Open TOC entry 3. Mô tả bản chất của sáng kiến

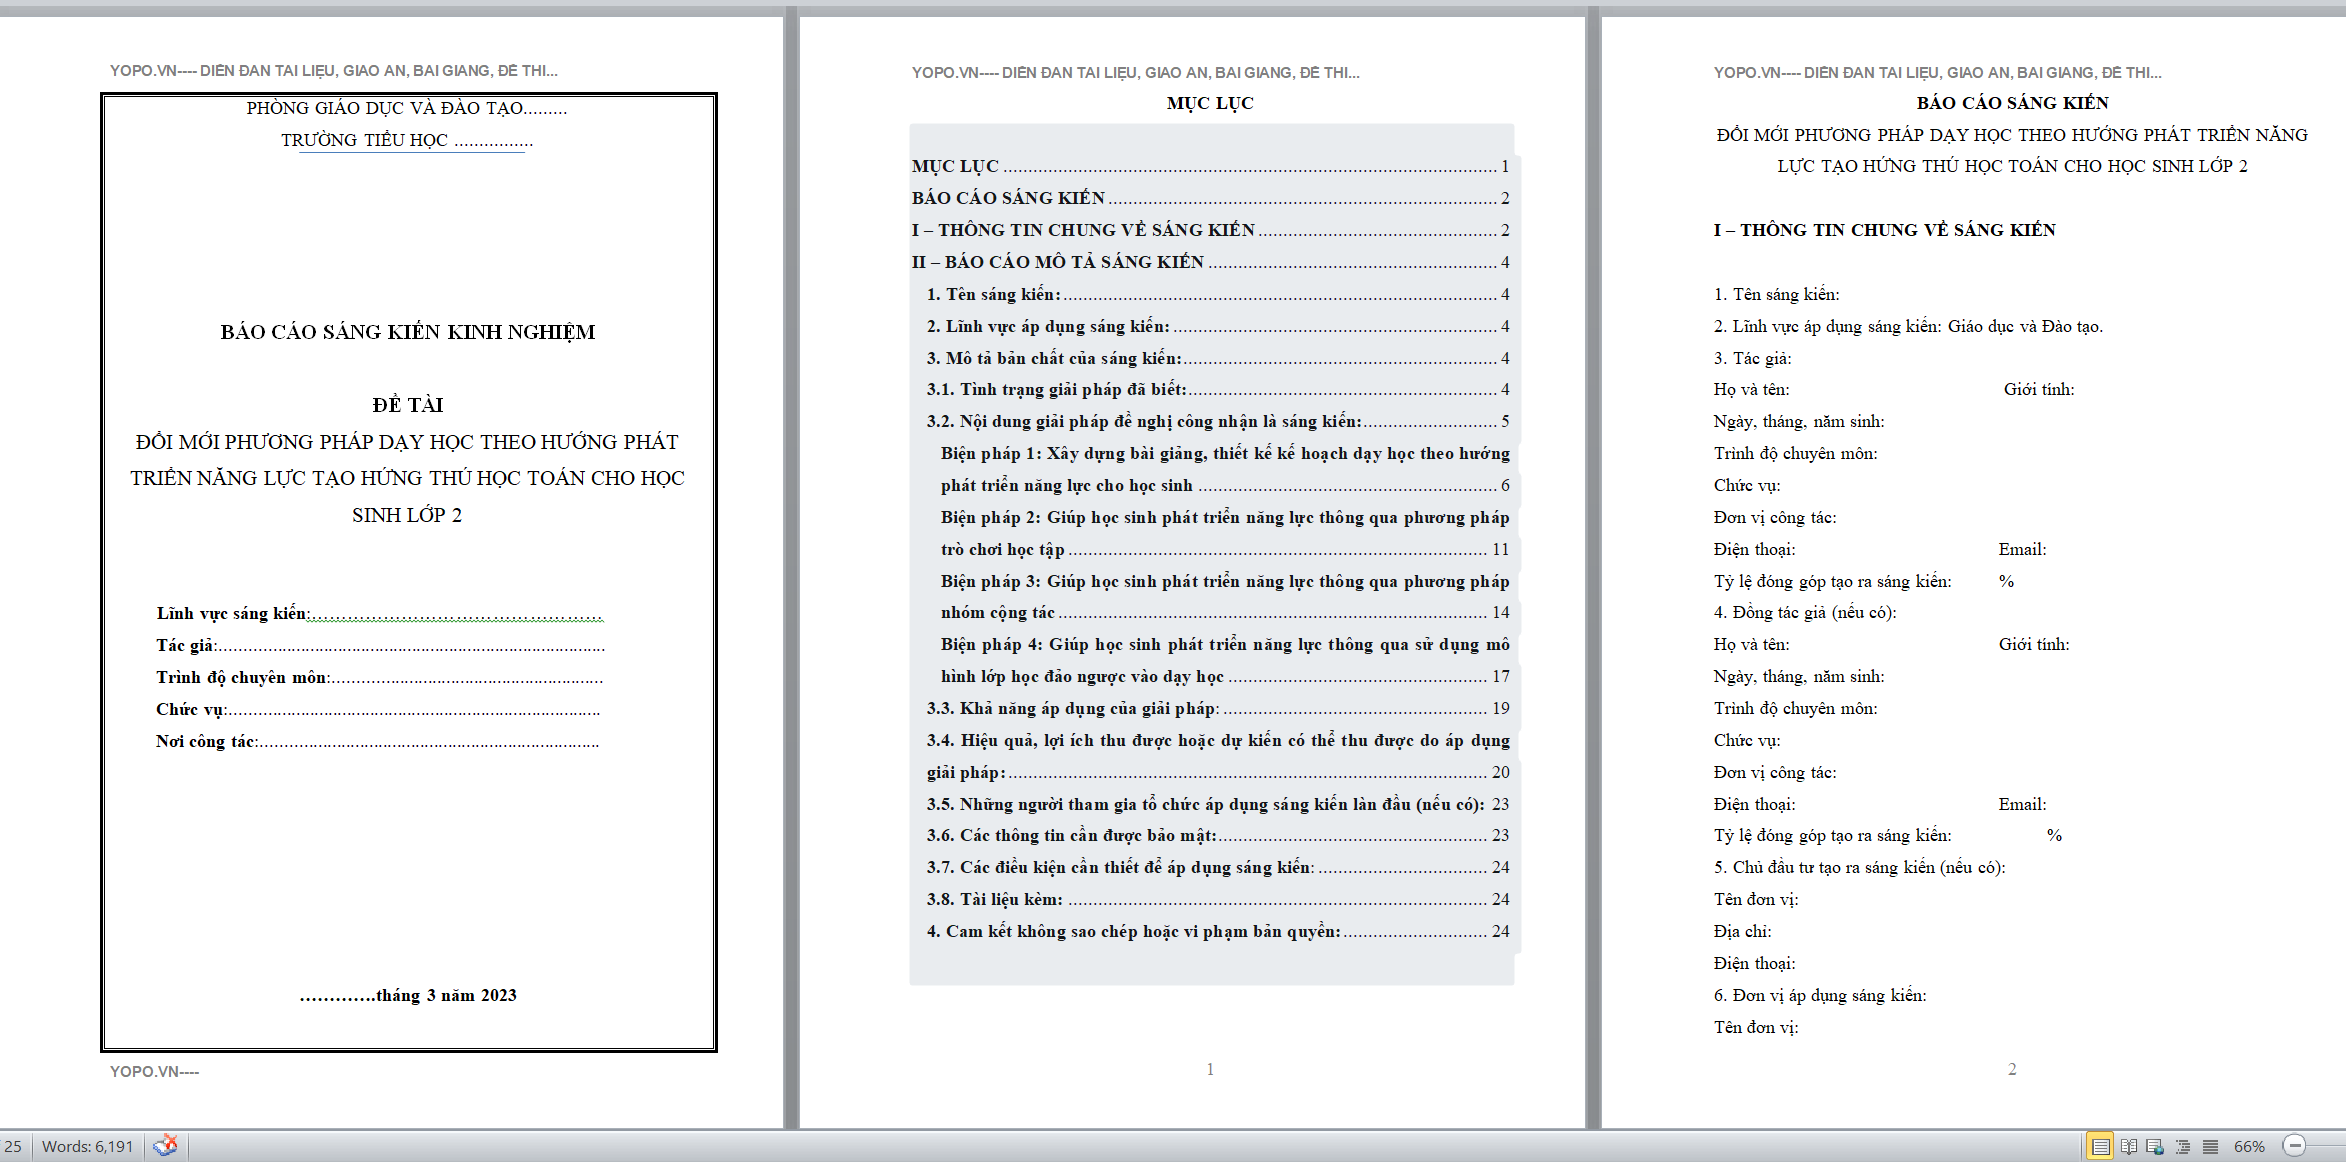point(1218,358)
